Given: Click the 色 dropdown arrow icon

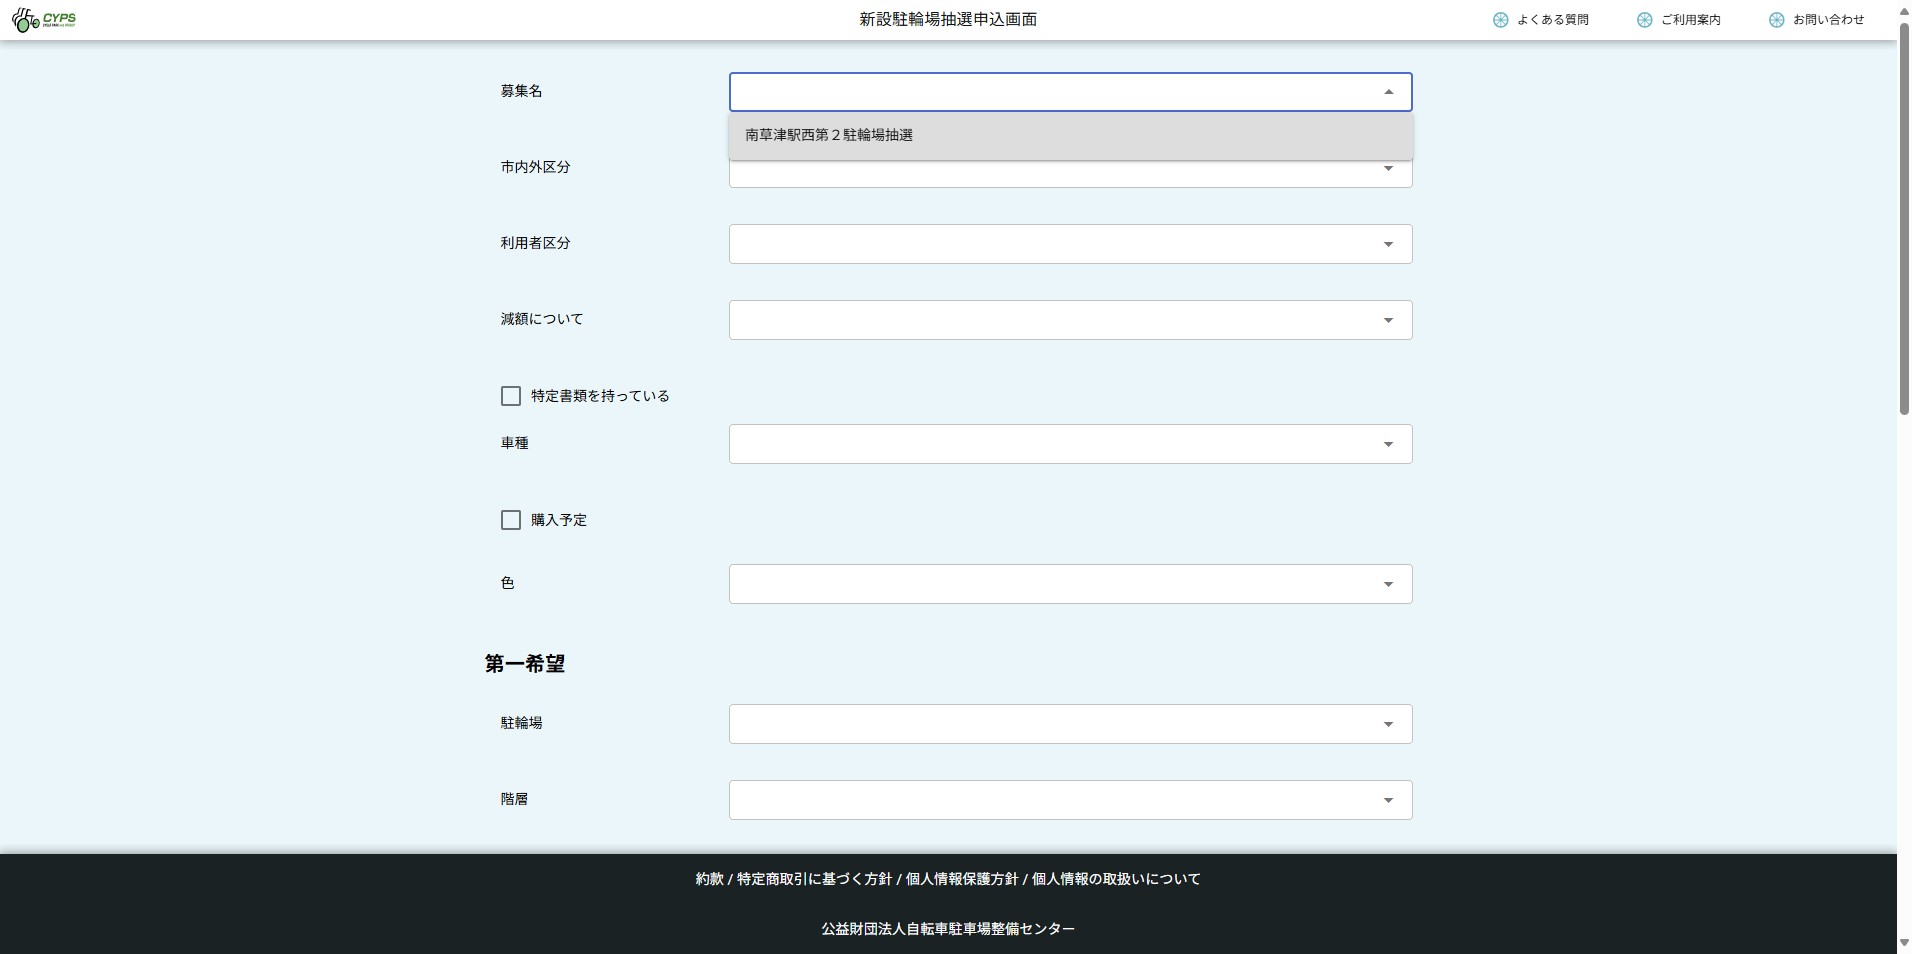Looking at the screenshot, I should tap(1388, 584).
